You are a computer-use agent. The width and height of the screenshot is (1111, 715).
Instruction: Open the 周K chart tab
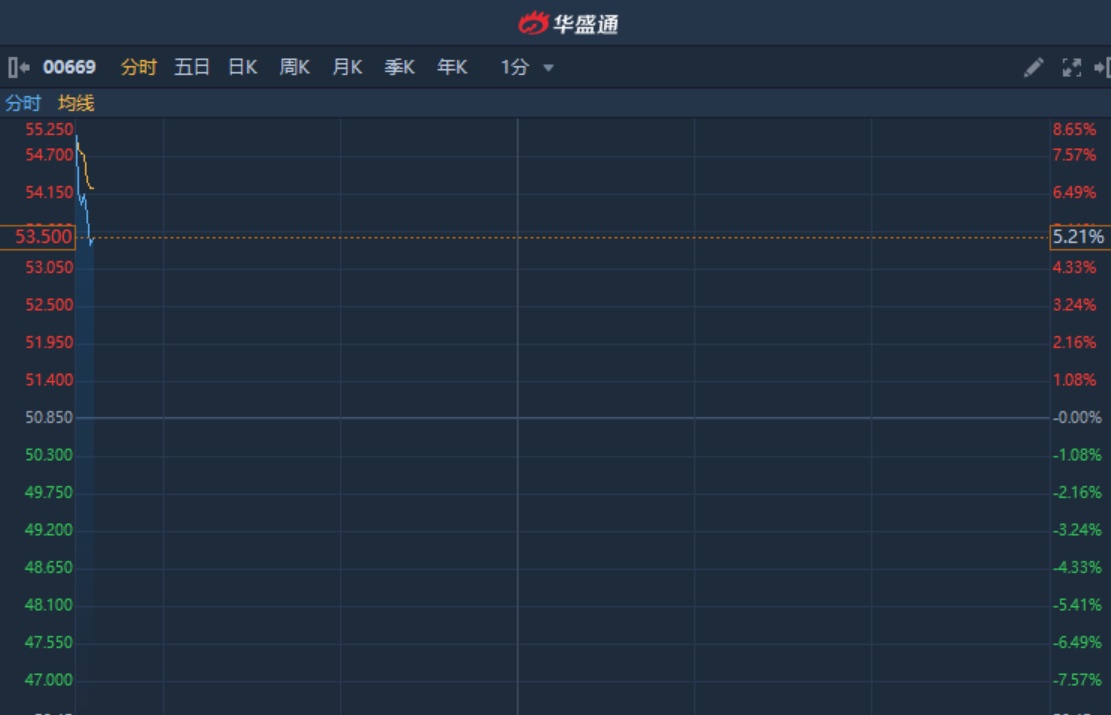295,67
